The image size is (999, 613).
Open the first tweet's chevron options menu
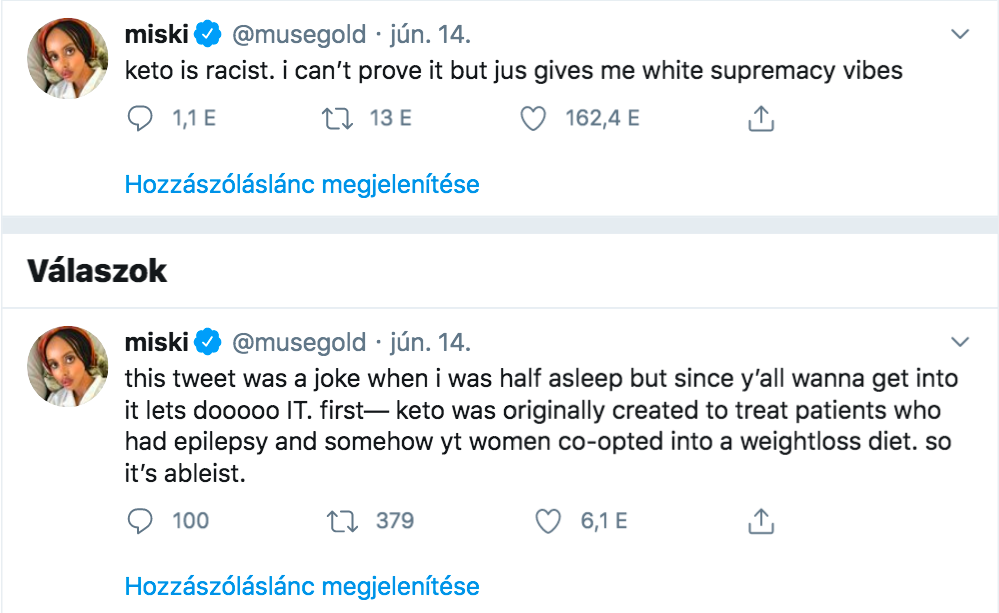click(x=960, y=35)
